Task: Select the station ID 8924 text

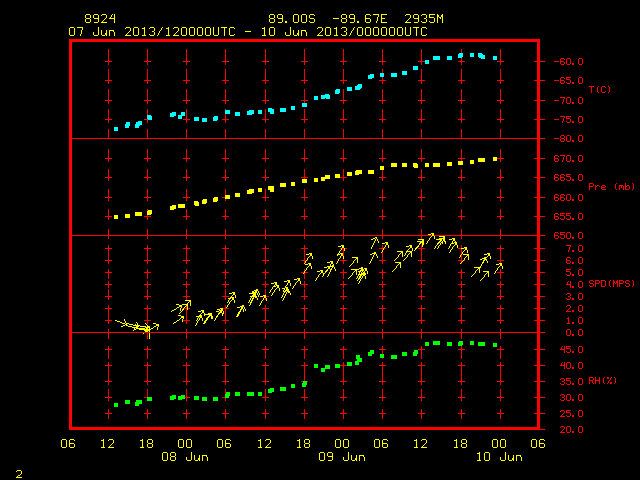Action: coord(100,19)
